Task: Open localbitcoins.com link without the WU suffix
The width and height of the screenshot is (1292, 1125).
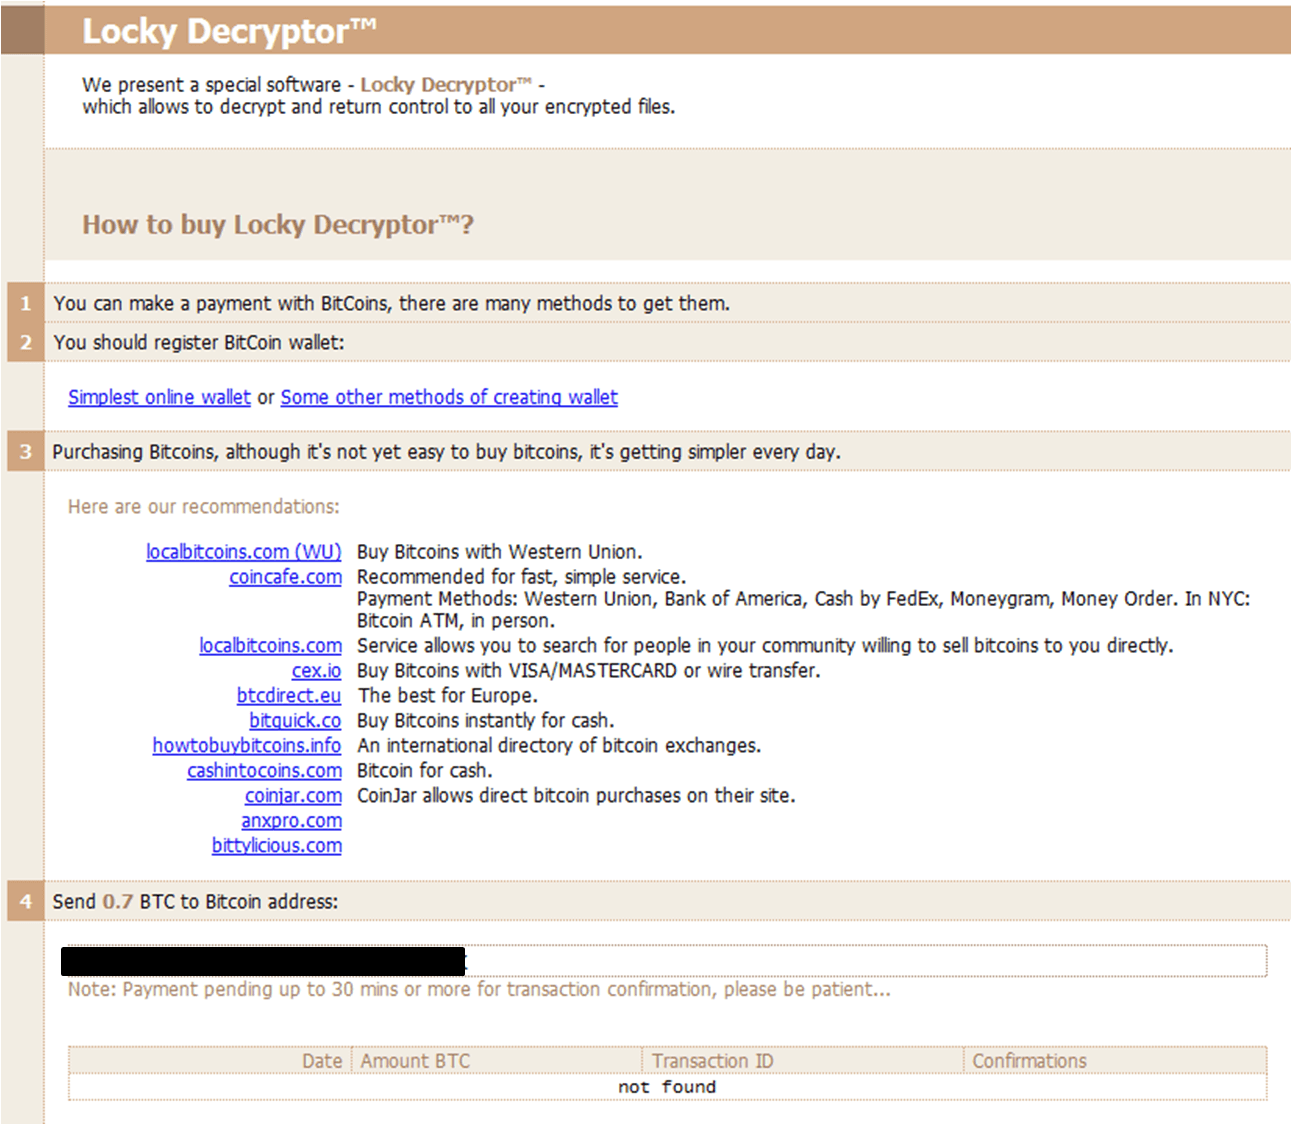Action: (x=270, y=646)
